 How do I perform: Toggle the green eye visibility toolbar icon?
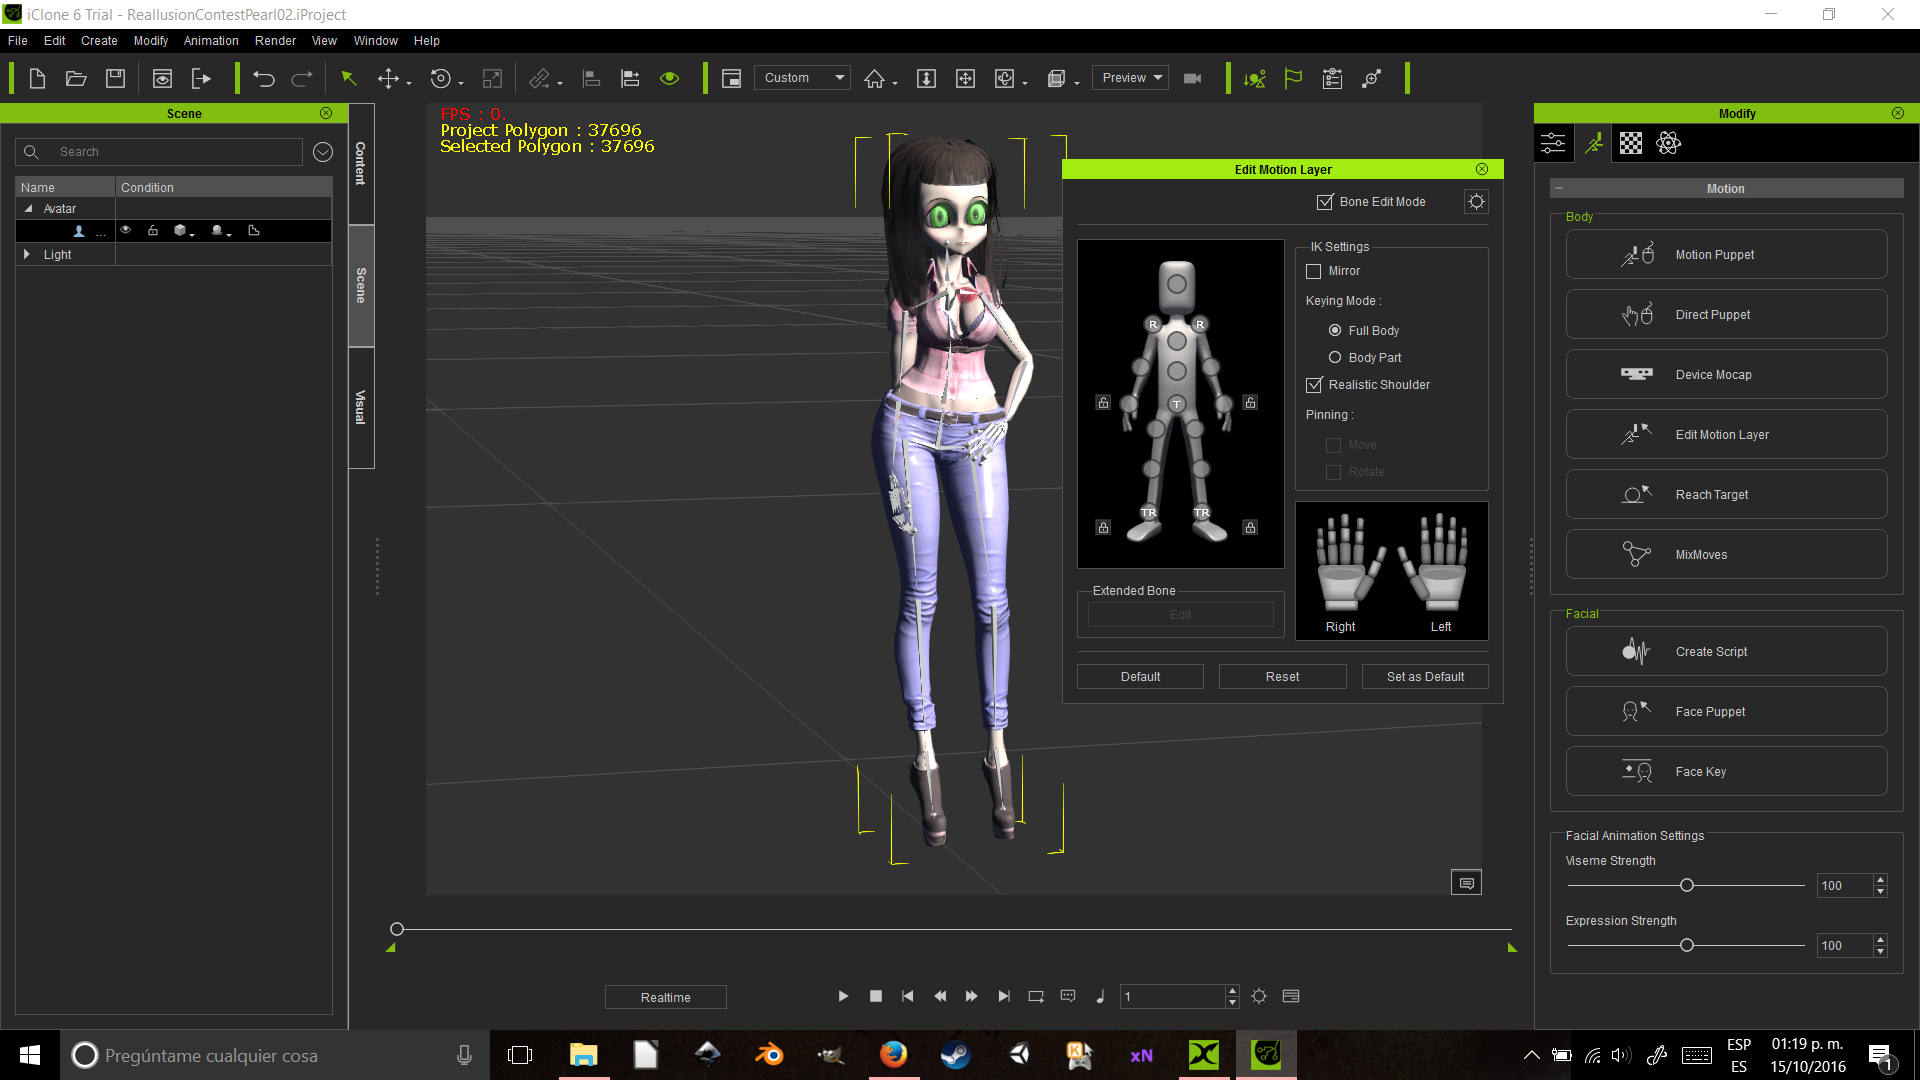pos(670,78)
